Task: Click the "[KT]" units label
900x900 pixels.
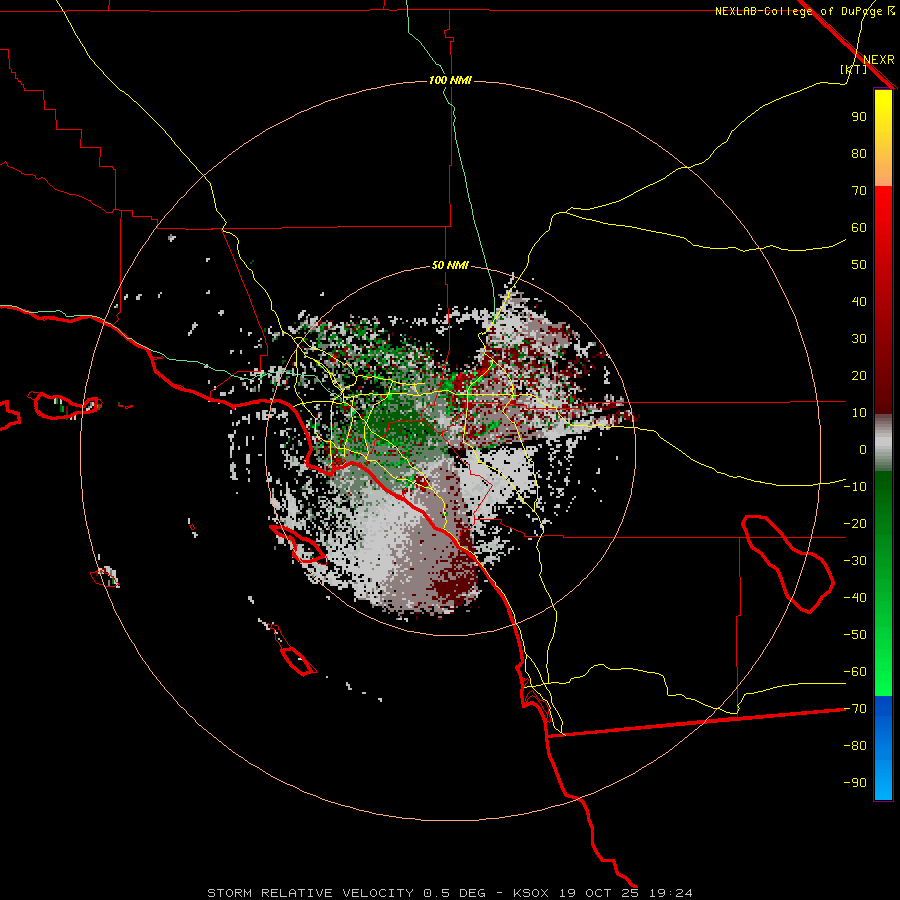Action: [x=853, y=69]
